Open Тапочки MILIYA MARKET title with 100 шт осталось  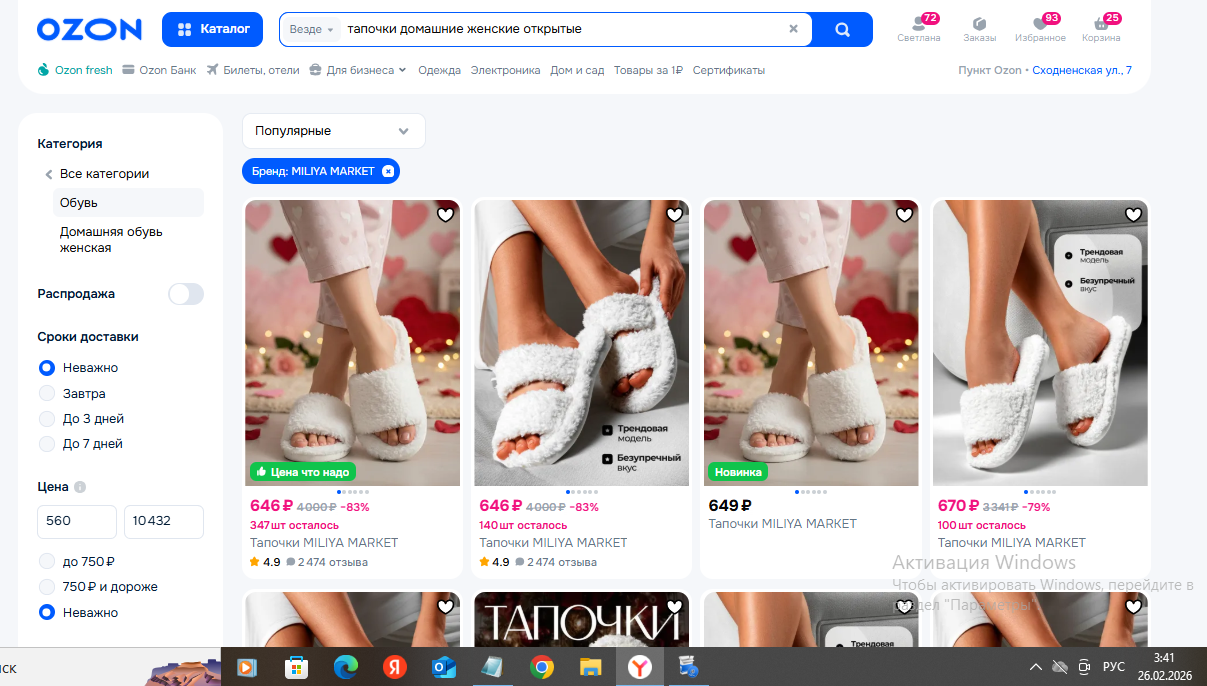tap(1012, 543)
